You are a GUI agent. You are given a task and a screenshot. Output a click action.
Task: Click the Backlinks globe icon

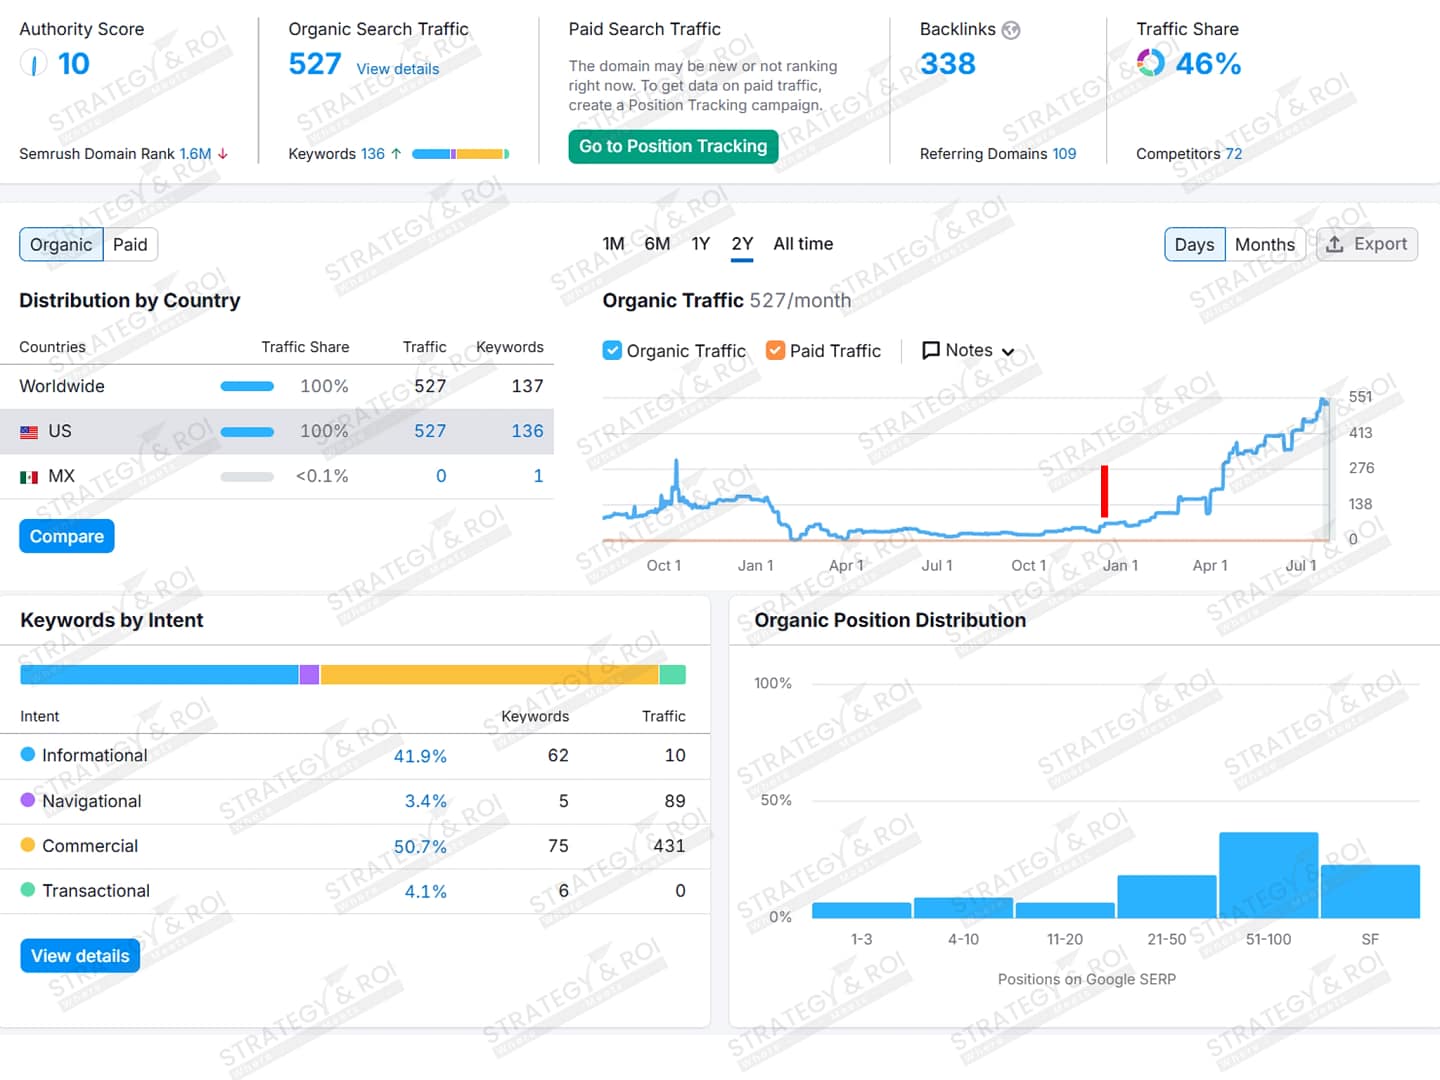1011,30
